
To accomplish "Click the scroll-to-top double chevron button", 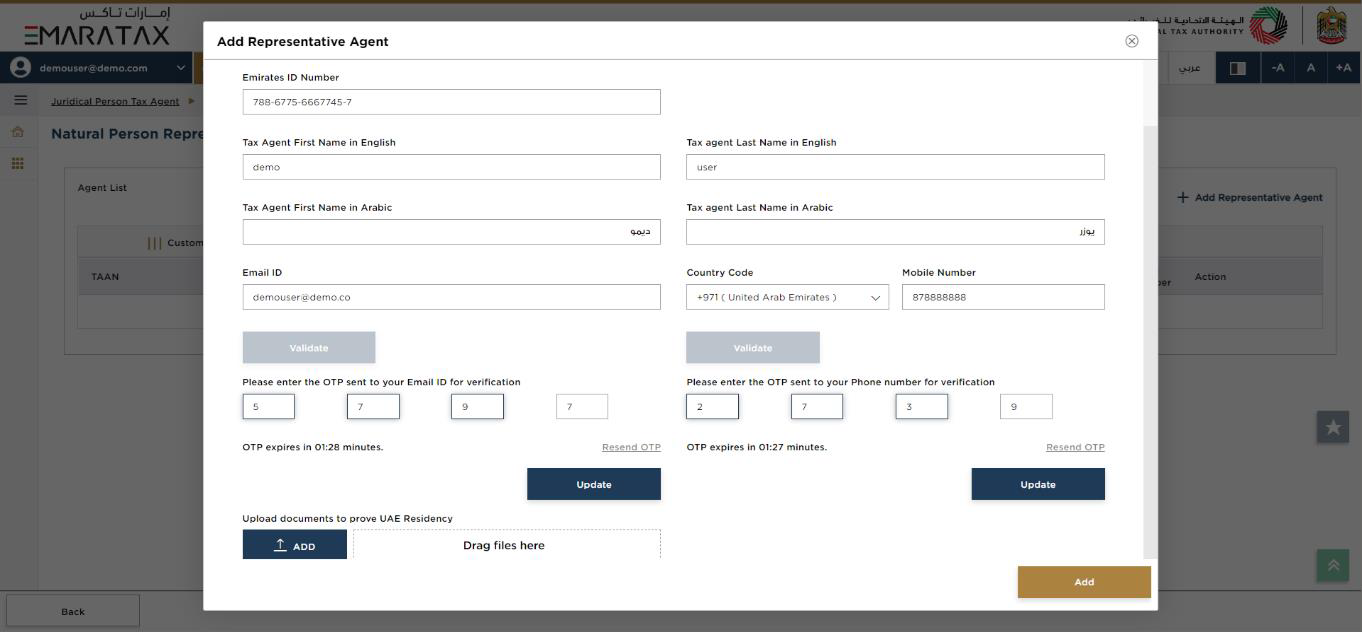I will 1333,565.
